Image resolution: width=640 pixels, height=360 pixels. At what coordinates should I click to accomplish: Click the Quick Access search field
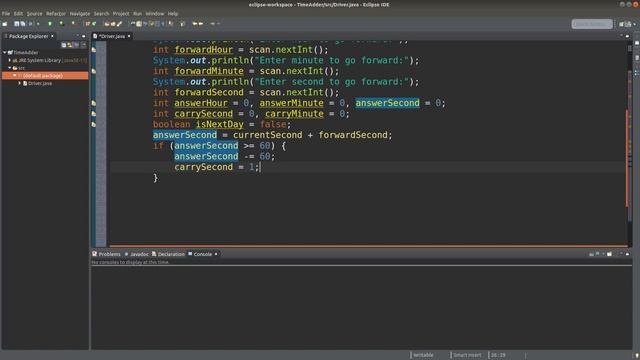(592, 24)
